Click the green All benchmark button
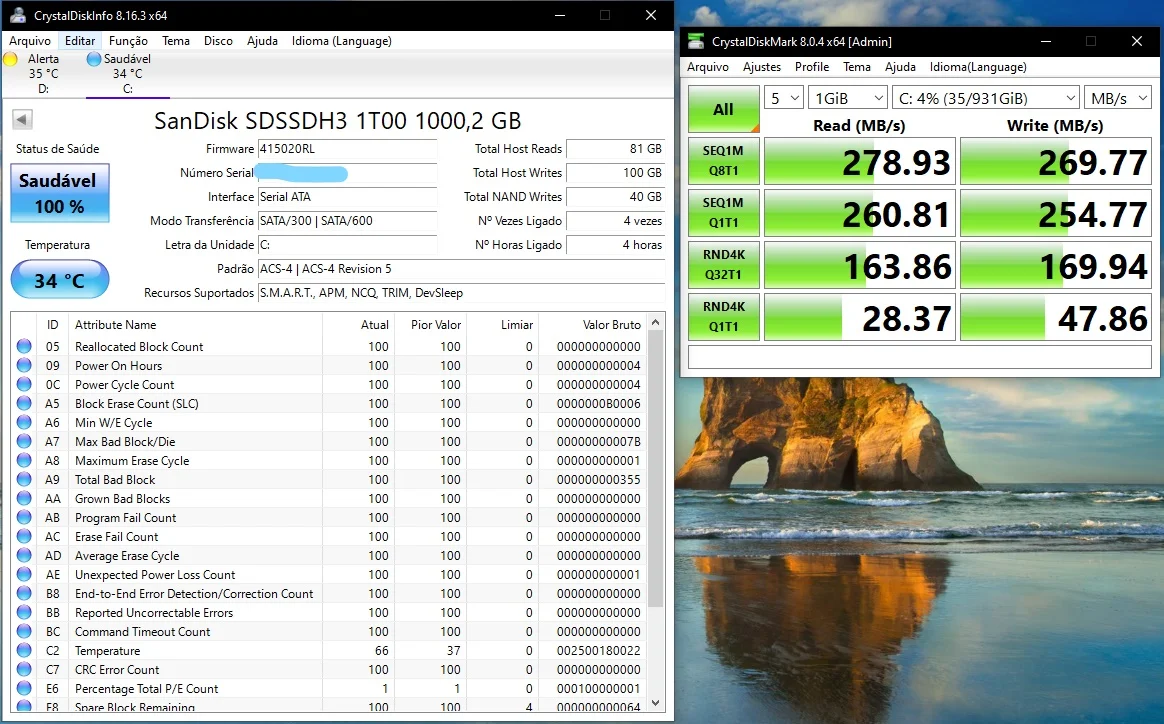 pos(724,109)
